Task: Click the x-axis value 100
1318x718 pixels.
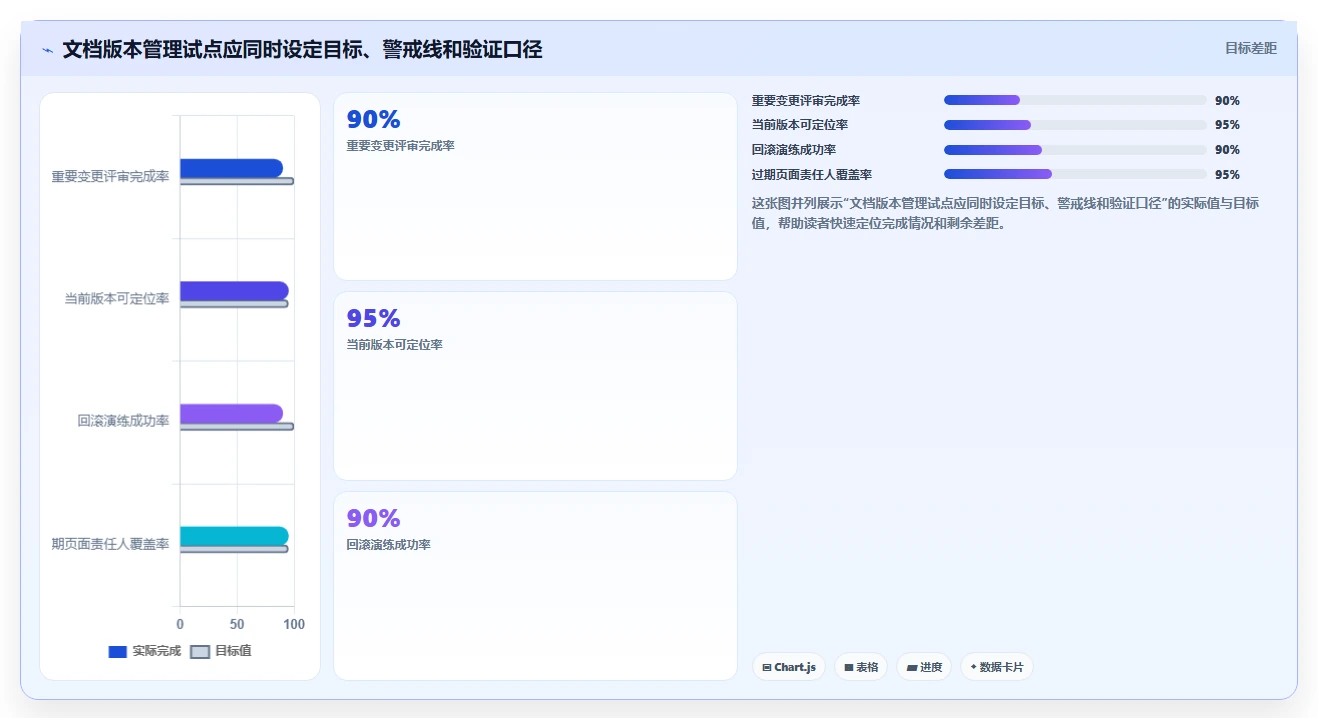Action: [x=294, y=624]
